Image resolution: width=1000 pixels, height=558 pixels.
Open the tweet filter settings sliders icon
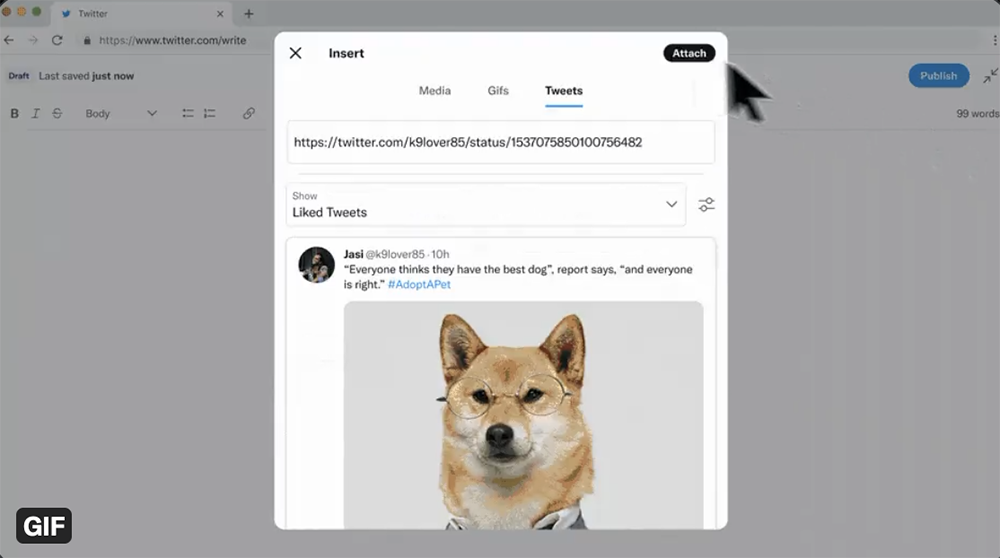[x=706, y=205]
